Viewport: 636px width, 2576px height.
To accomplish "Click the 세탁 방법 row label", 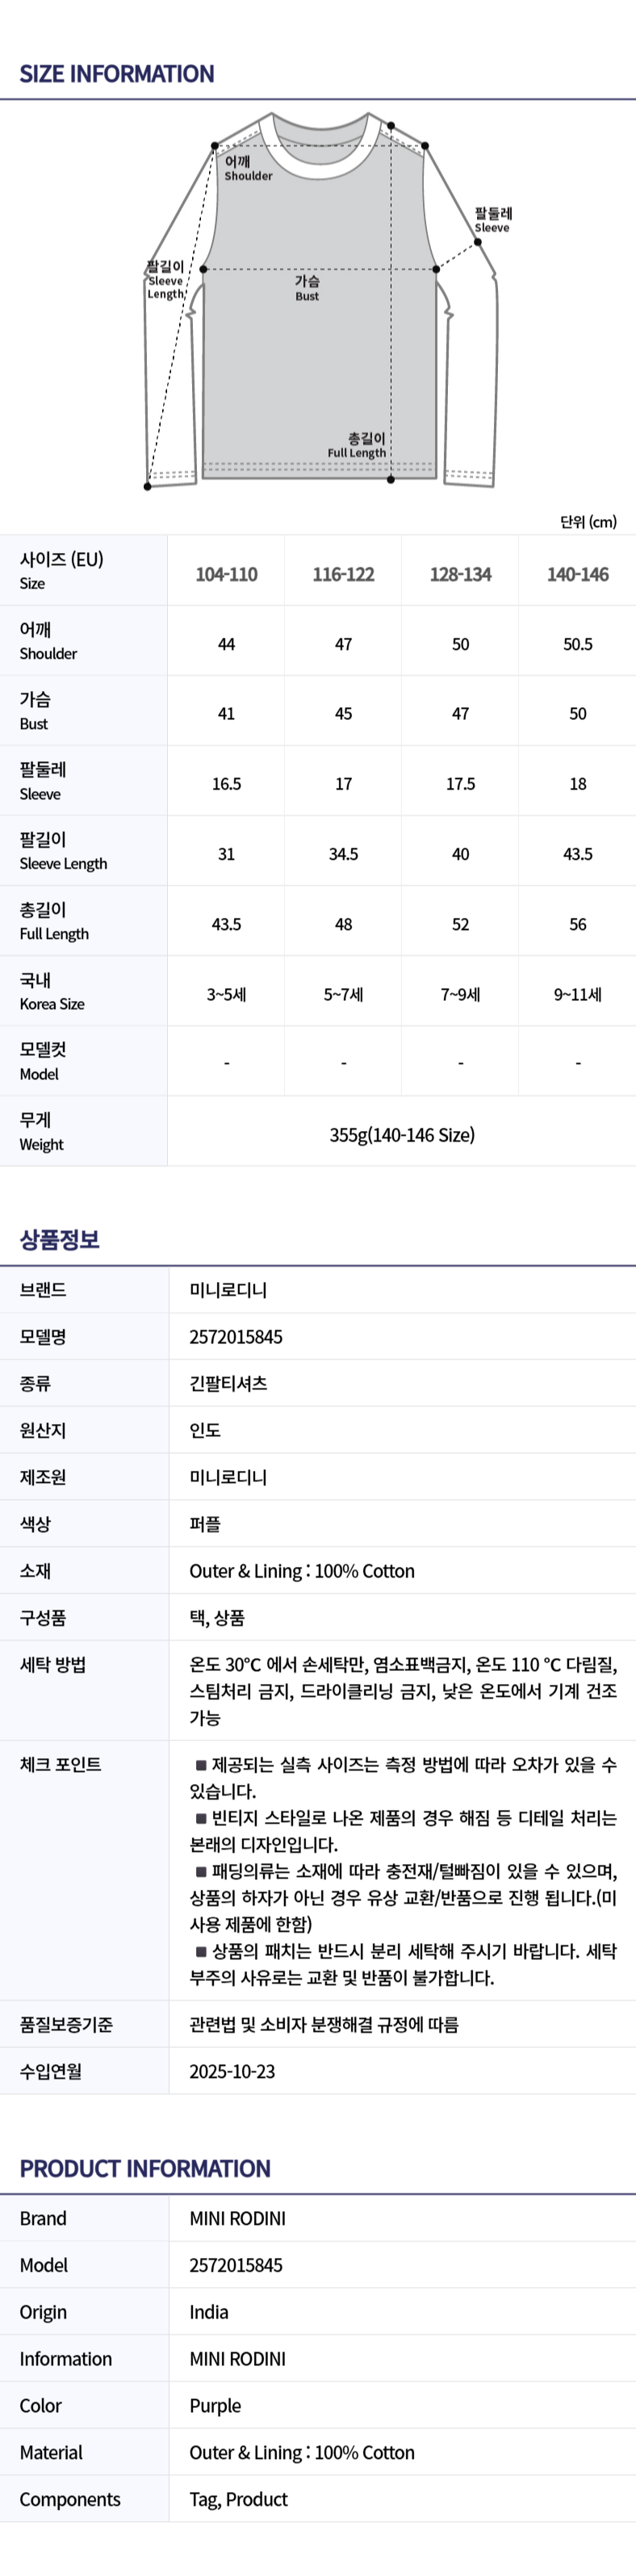I will (x=53, y=1664).
